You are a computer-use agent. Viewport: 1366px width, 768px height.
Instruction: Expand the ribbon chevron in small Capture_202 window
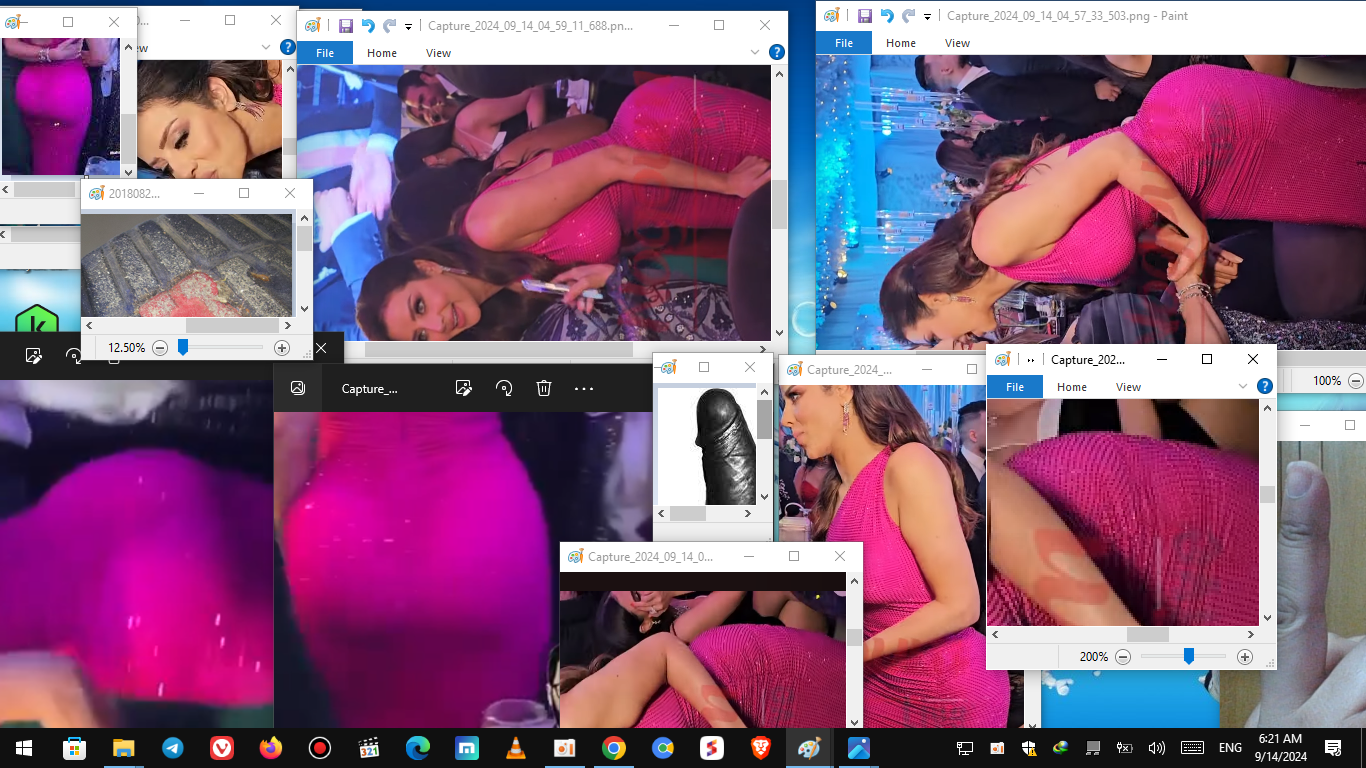1243,387
